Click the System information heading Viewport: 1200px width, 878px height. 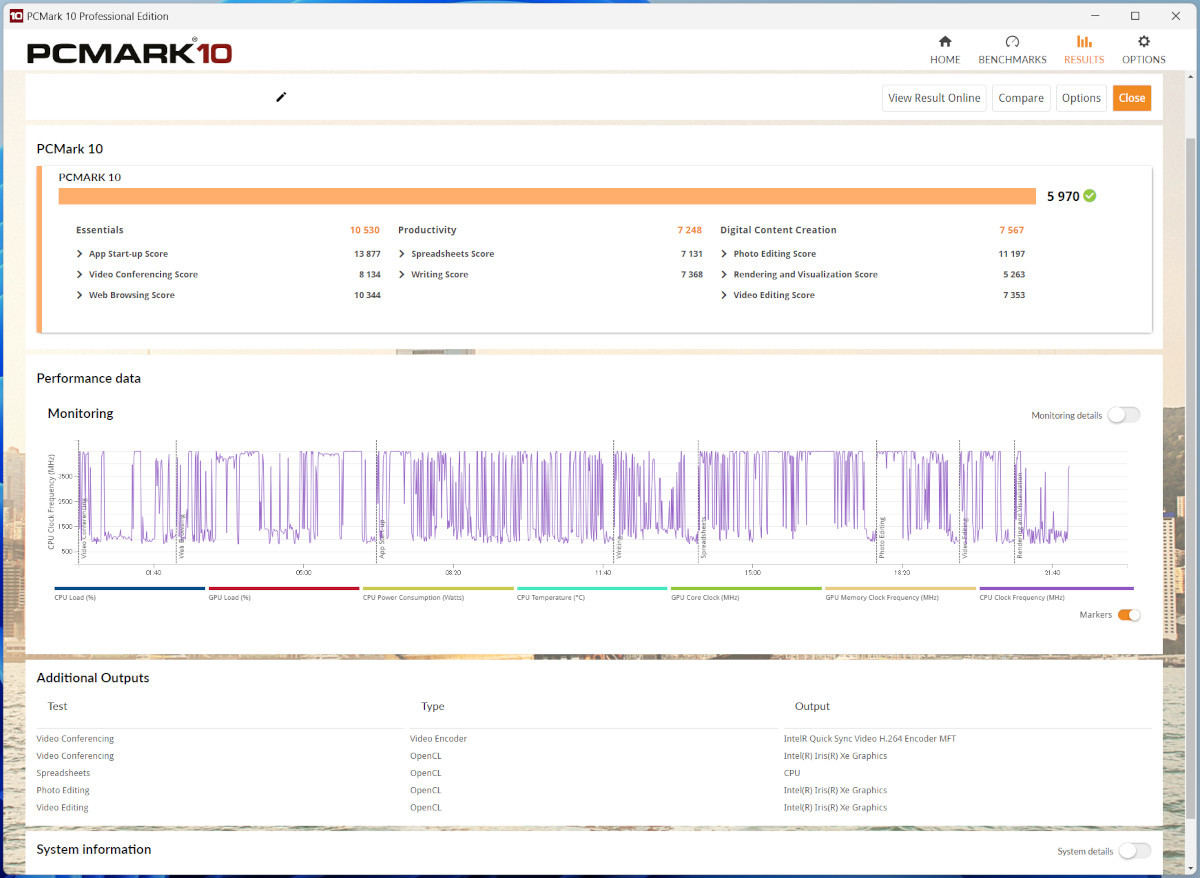pos(94,849)
